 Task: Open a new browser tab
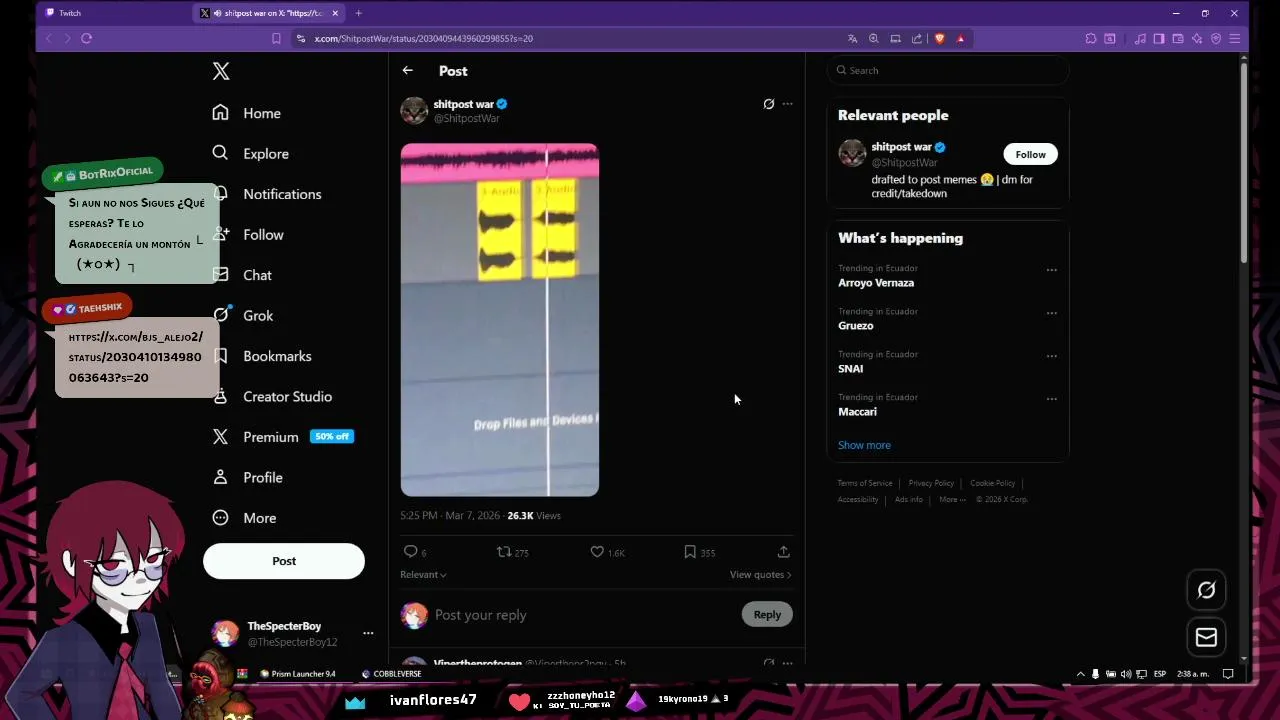358,13
